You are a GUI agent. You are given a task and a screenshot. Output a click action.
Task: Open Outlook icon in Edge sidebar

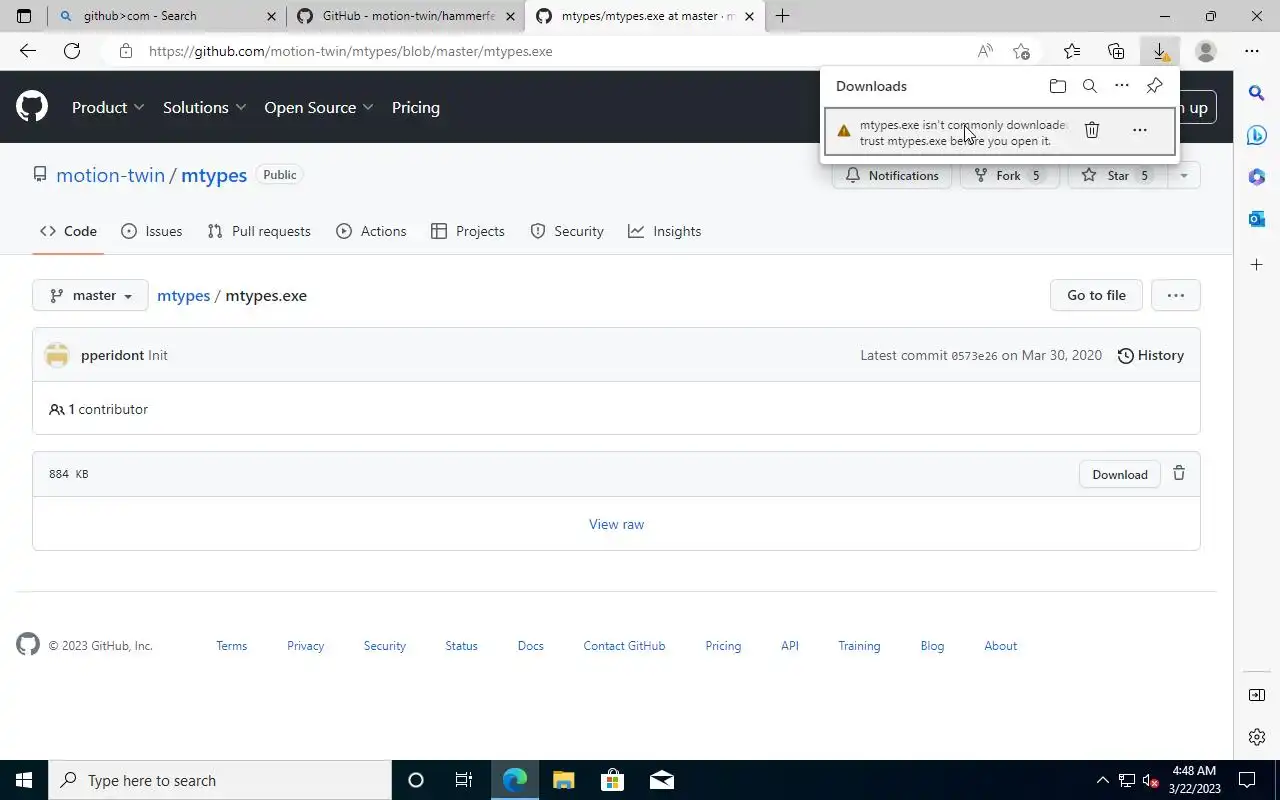click(x=1257, y=218)
